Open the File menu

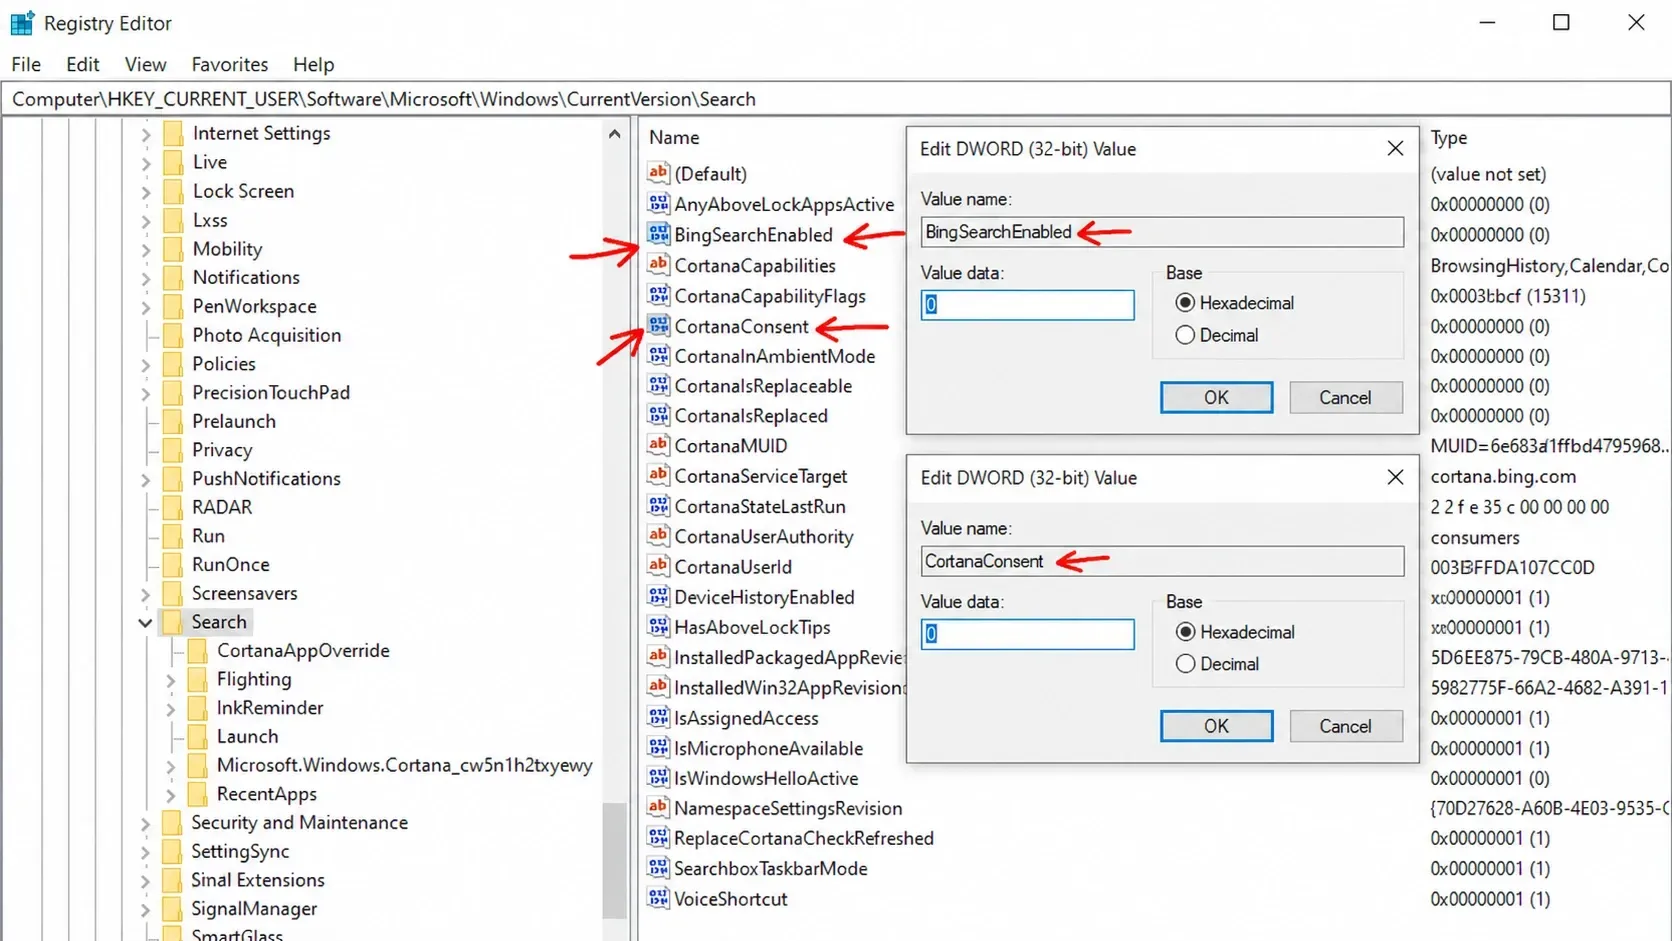pos(26,64)
